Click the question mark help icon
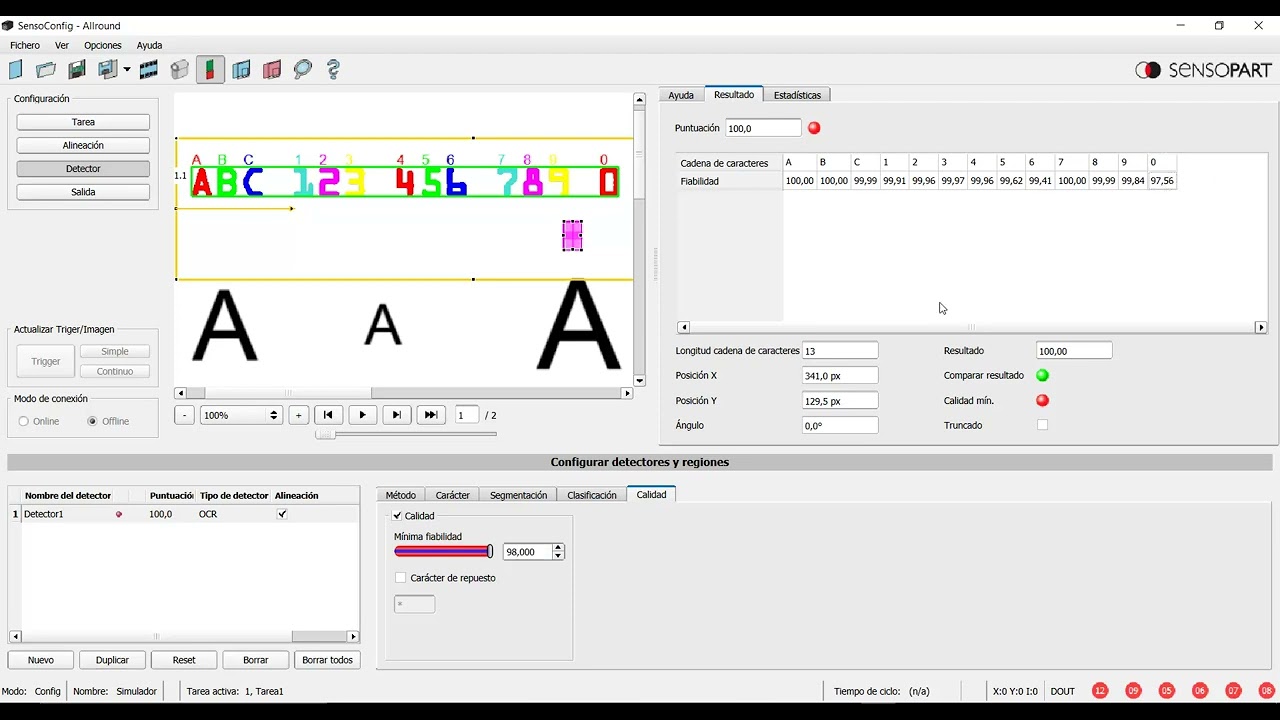1280x720 pixels. [x=334, y=69]
